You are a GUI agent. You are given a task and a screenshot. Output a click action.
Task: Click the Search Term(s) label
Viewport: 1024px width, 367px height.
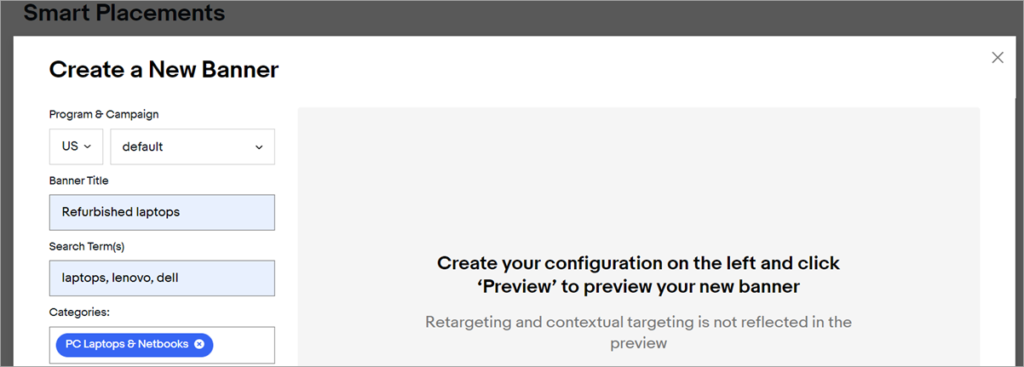click(x=87, y=246)
